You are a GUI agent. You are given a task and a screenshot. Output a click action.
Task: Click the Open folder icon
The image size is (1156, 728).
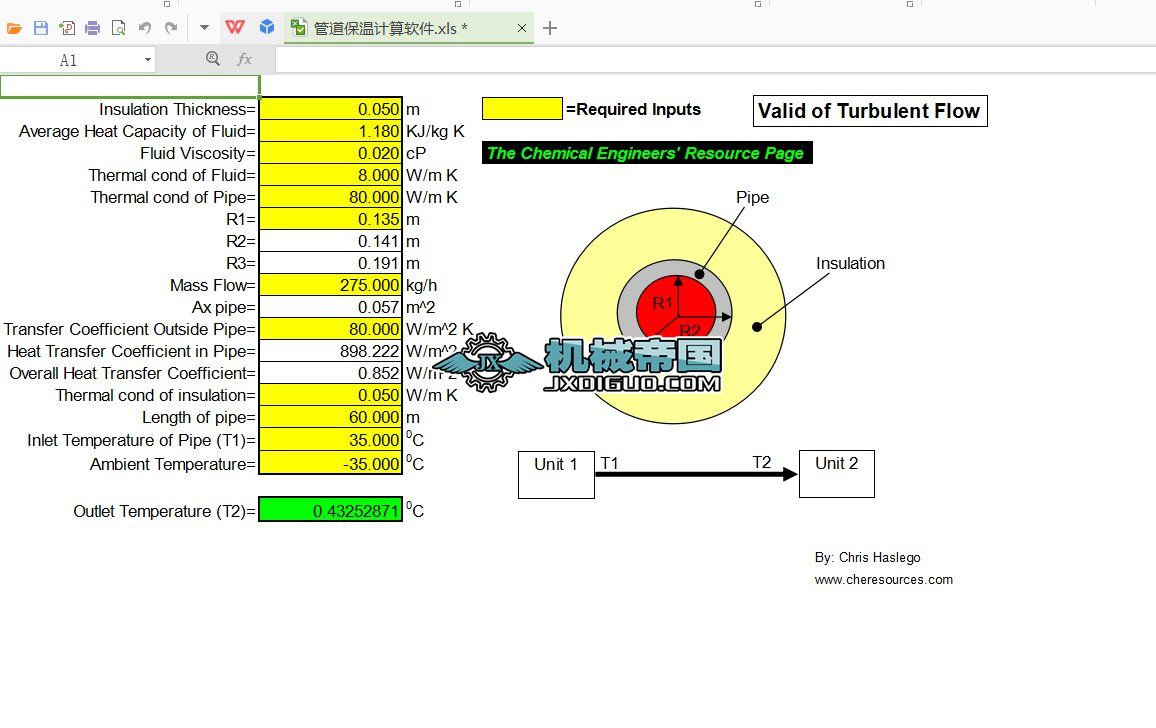tap(14, 28)
